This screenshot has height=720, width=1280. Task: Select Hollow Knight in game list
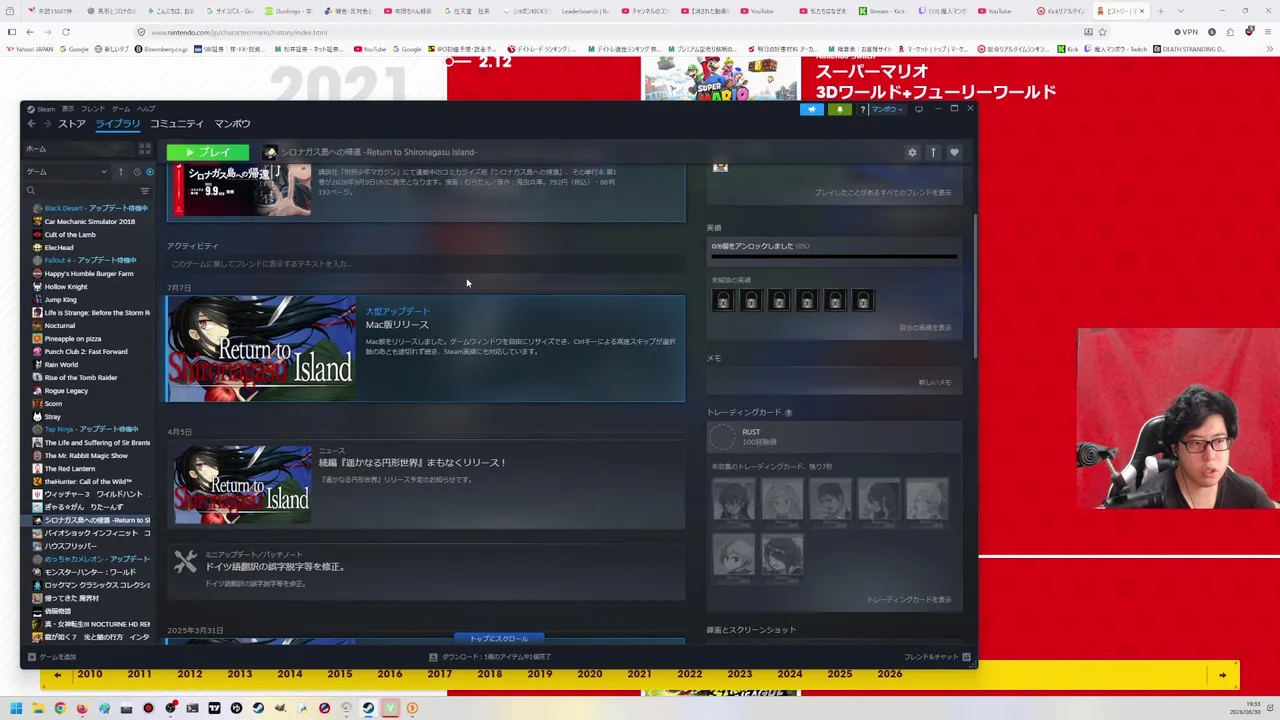click(x=91, y=286)
